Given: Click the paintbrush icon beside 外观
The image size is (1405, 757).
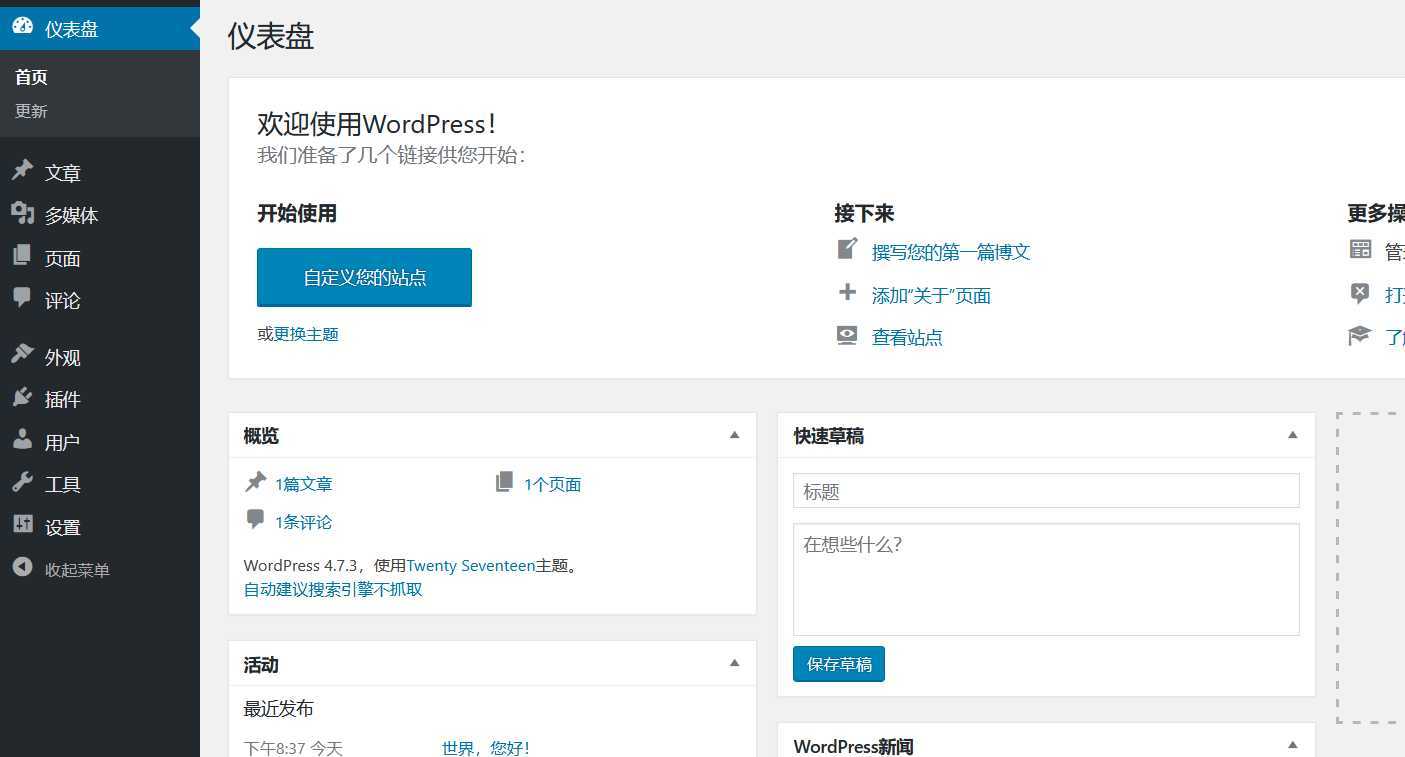Looking at the screenshot, I should [x=22, y=355].
